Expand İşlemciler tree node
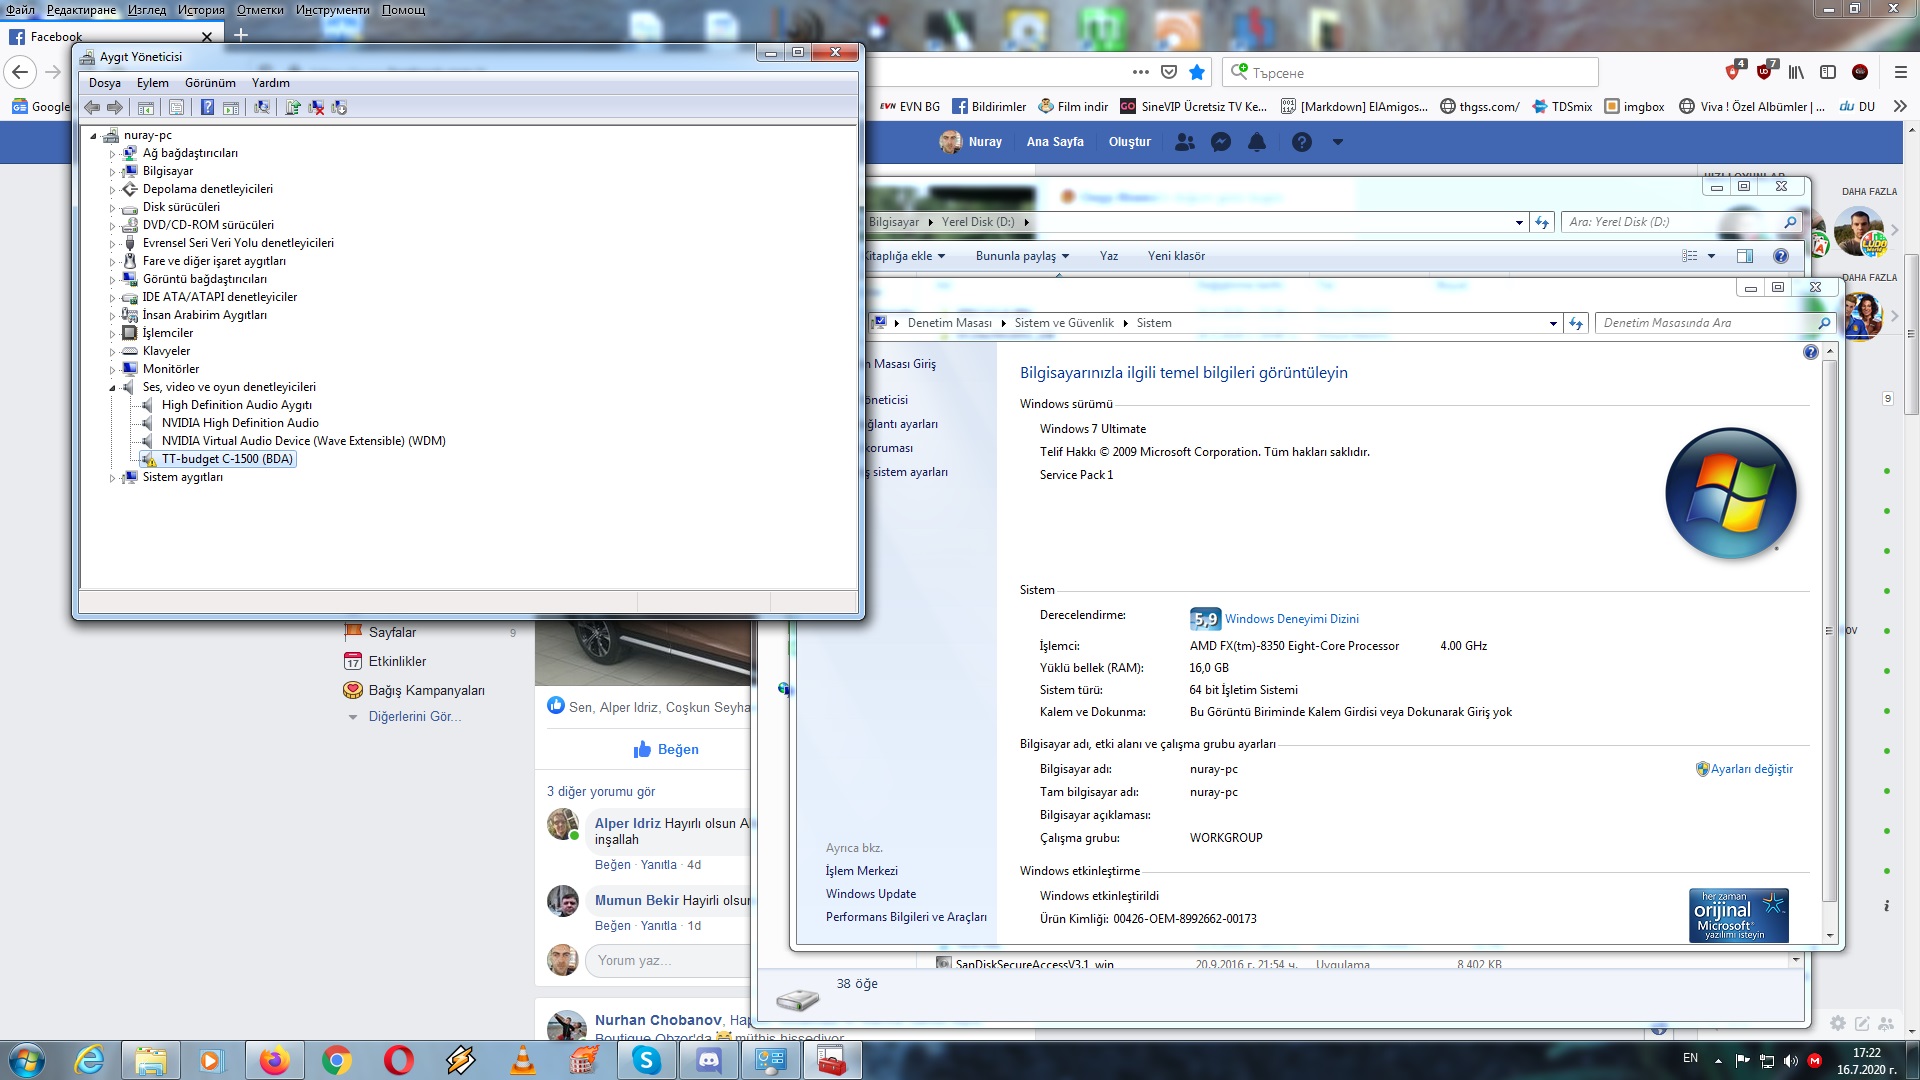The height and width of the screenshot is (1080, 1920). point(113,334)
